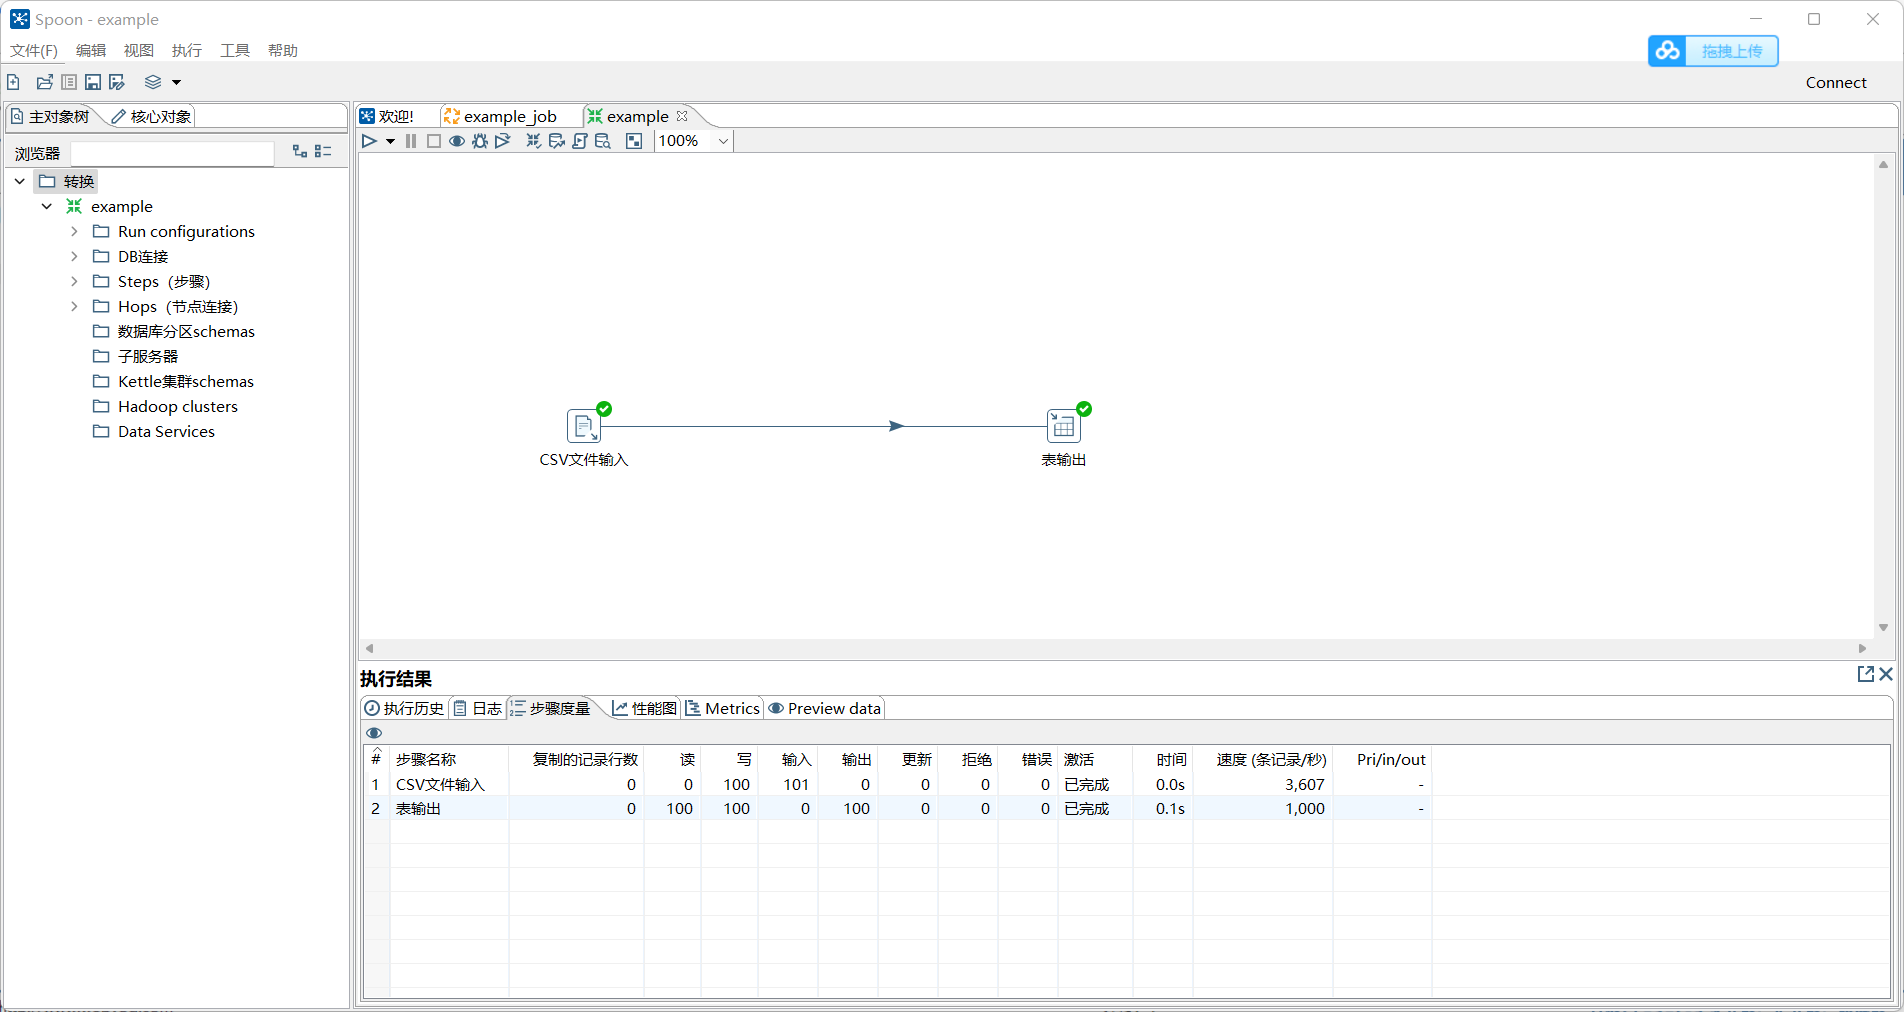This screenshot has width=1904, height=1012.
Task: Open the 100% zoom level dropdown
Action: click(x=723, y=141)
